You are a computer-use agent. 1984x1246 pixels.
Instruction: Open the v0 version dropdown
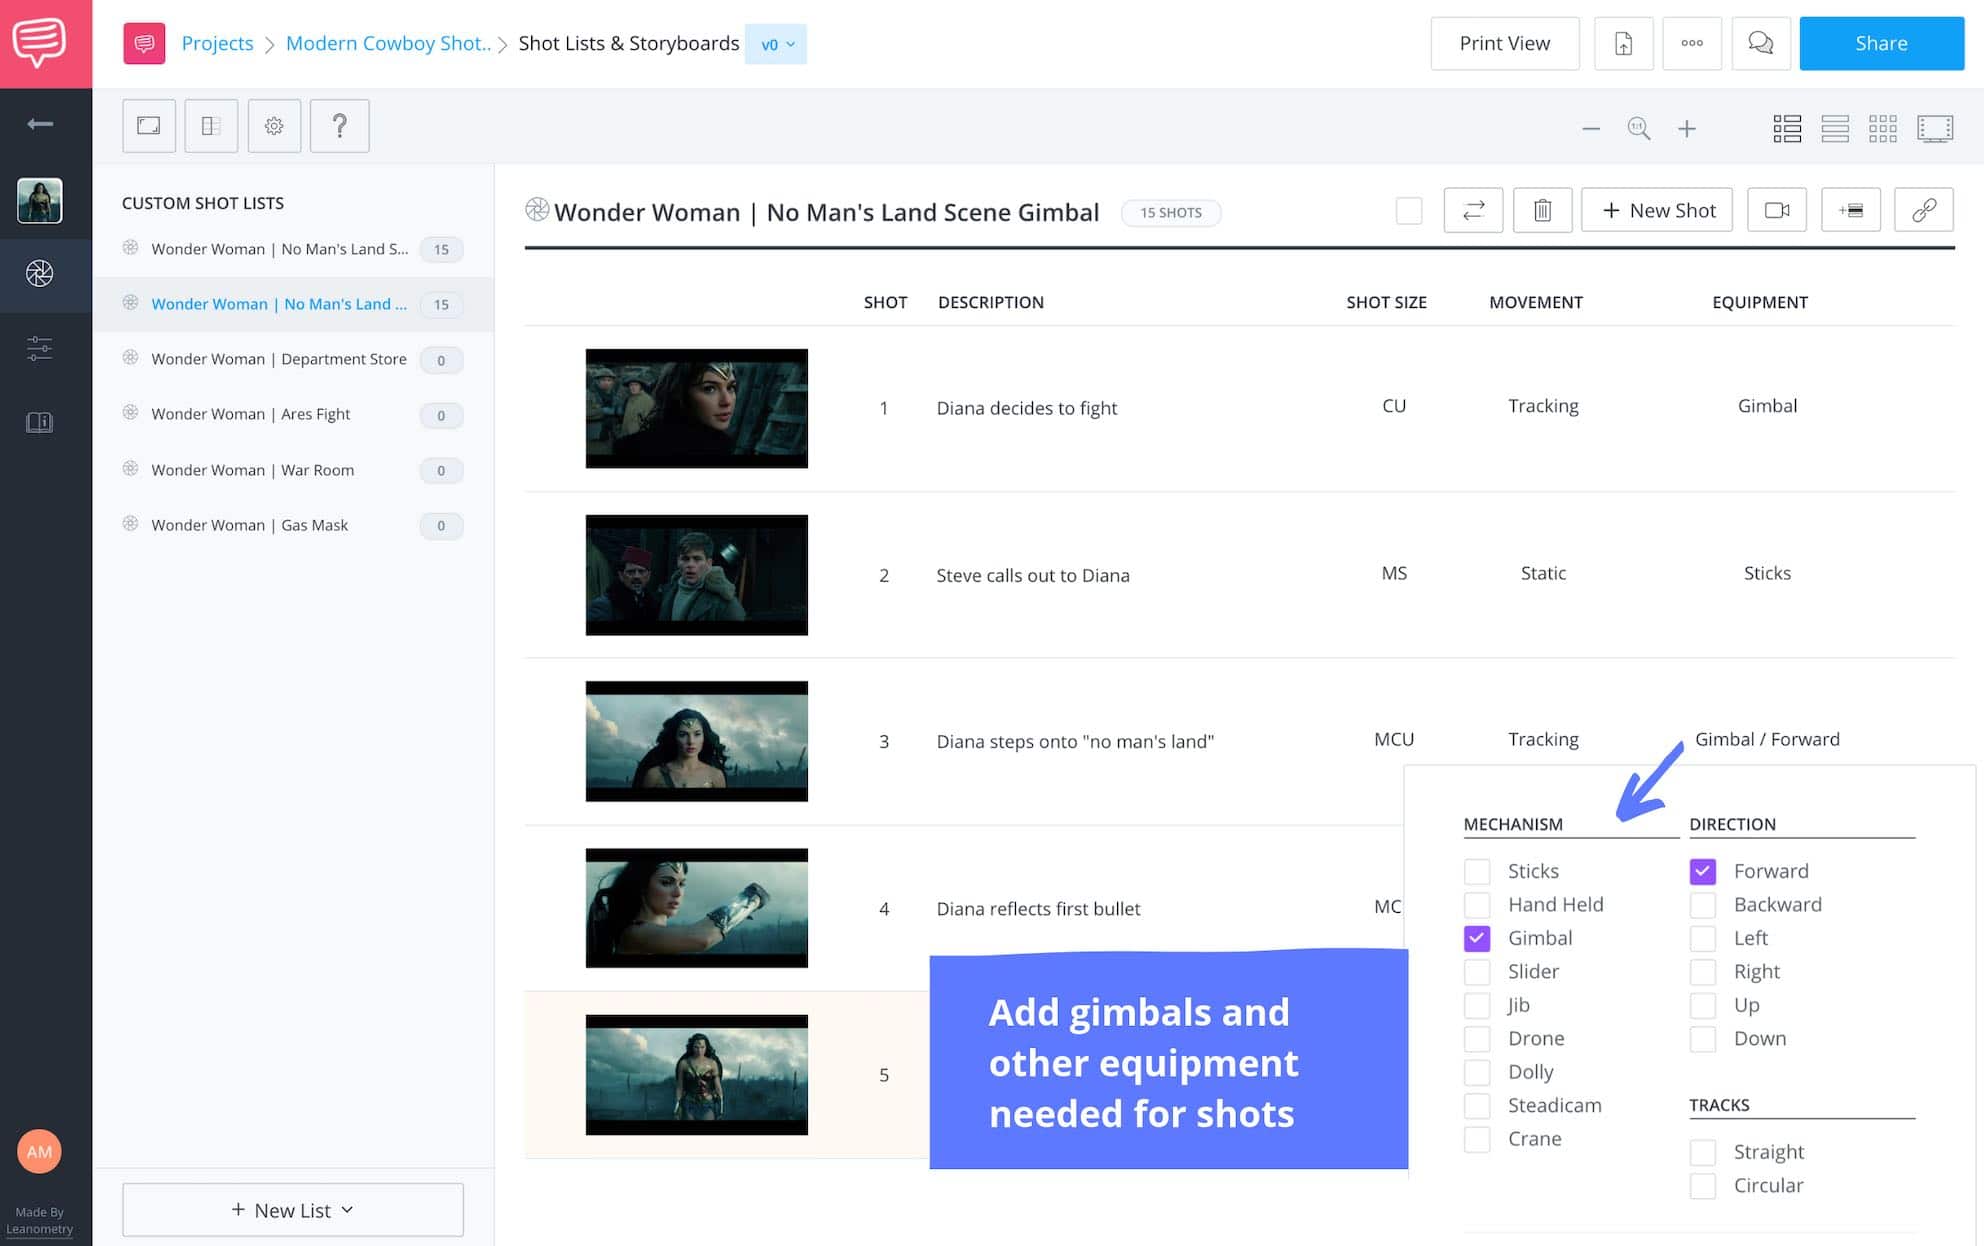(776, 44)
